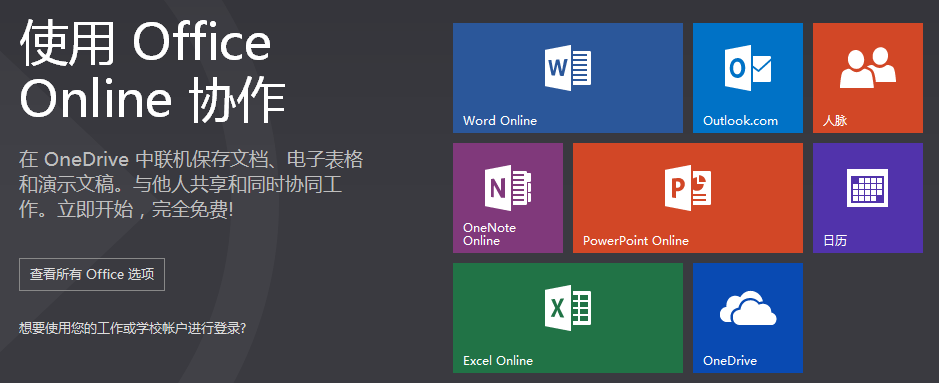Click 查看所有 Office 选项 button
Screen dimensions: 939x383
pos(92,275)
